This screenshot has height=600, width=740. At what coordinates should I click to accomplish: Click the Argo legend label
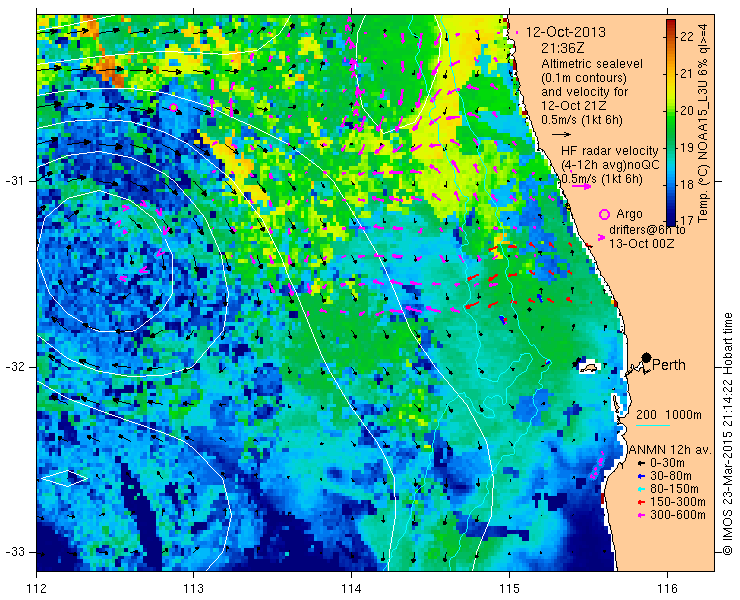(629, 214)
